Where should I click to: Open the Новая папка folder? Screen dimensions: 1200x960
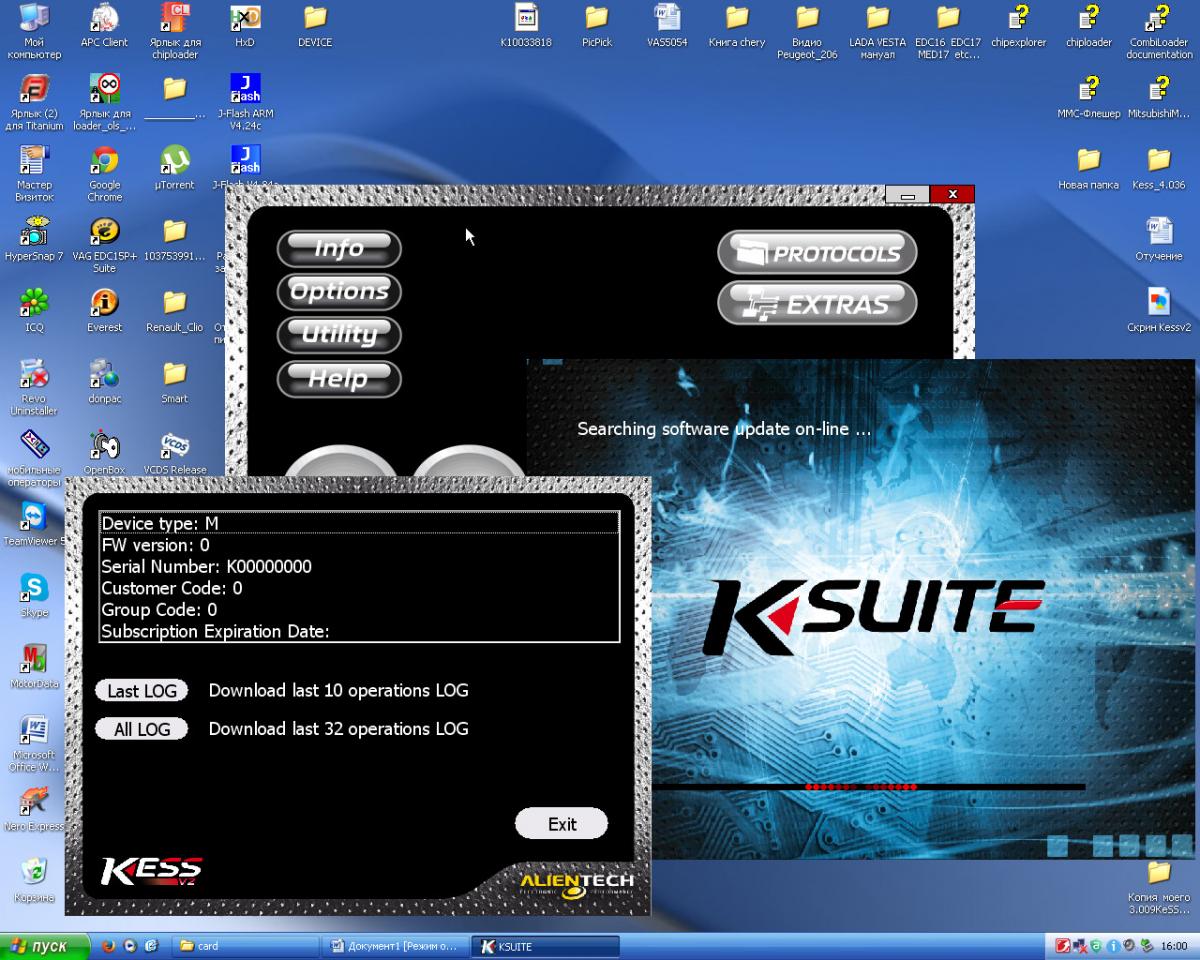pyautogui.click(x=1089, y=168)
